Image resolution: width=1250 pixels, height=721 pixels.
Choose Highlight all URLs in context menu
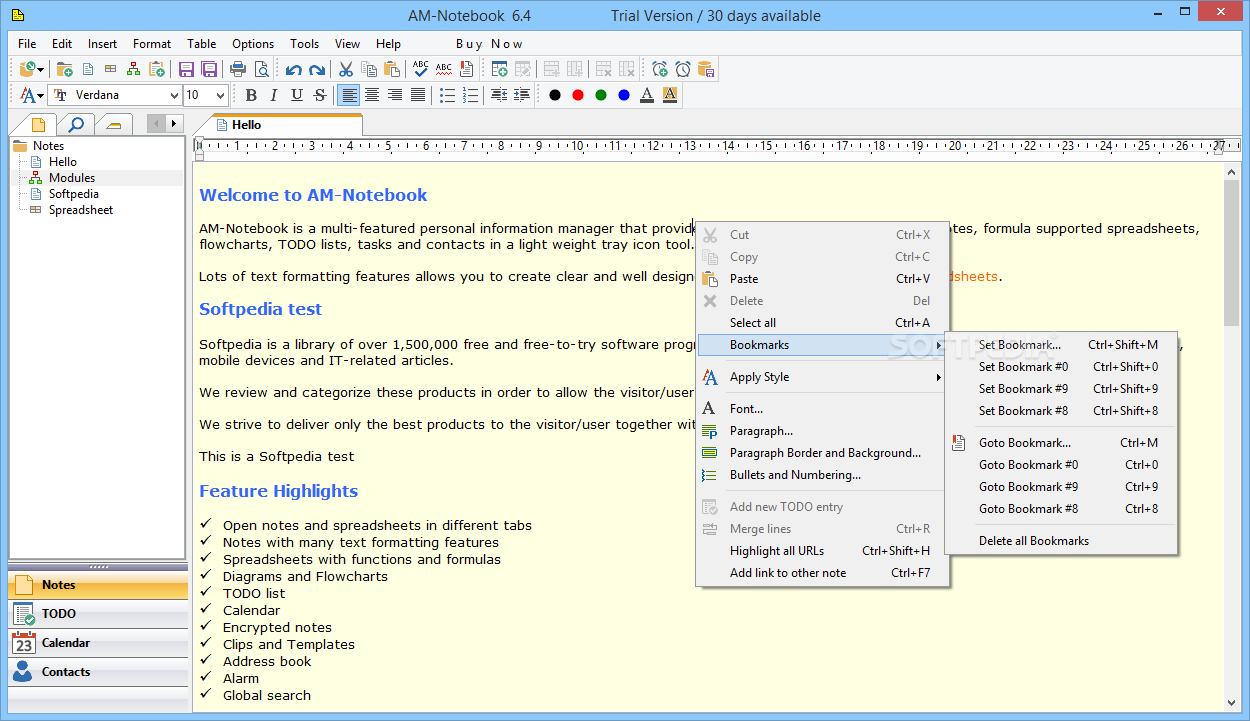(822, 551)
